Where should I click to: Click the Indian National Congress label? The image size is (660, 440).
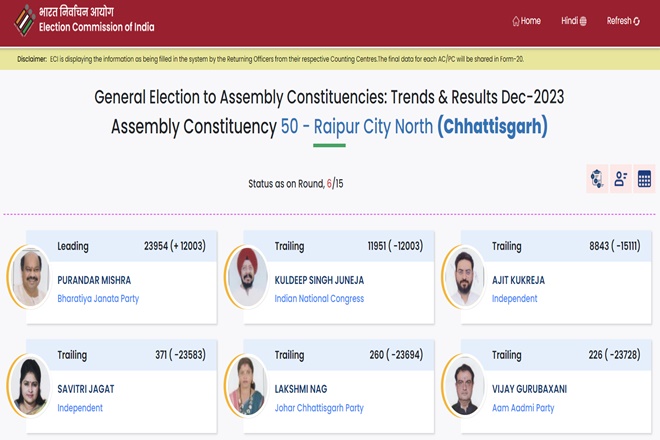tap(319, 299)
